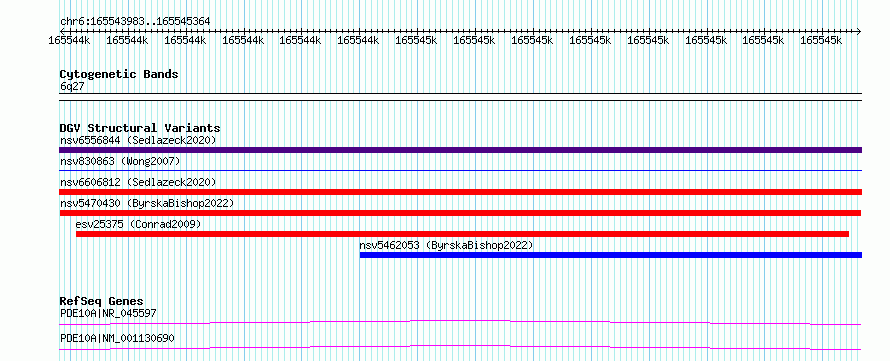Open the nsv5470430 (ByrskaBishop2022) variant label
The width and height of the screenshot is (890, 361).
pos(146,203)
